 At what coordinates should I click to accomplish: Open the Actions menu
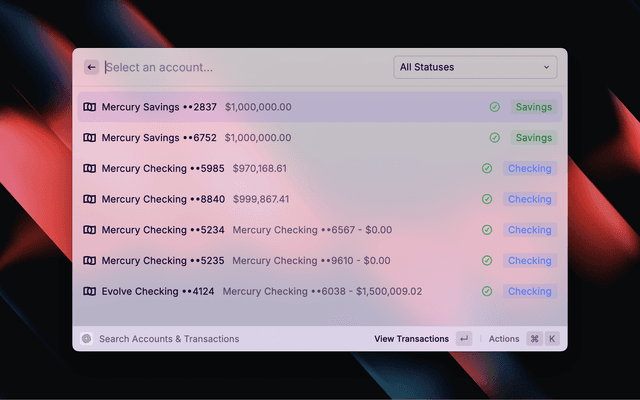pos(504,339)
